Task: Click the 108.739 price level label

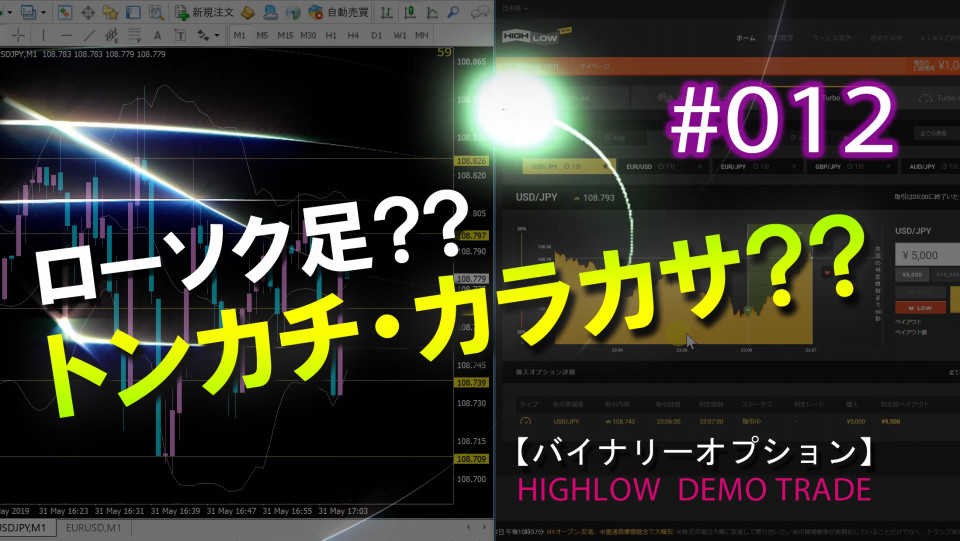Action: 471,382
